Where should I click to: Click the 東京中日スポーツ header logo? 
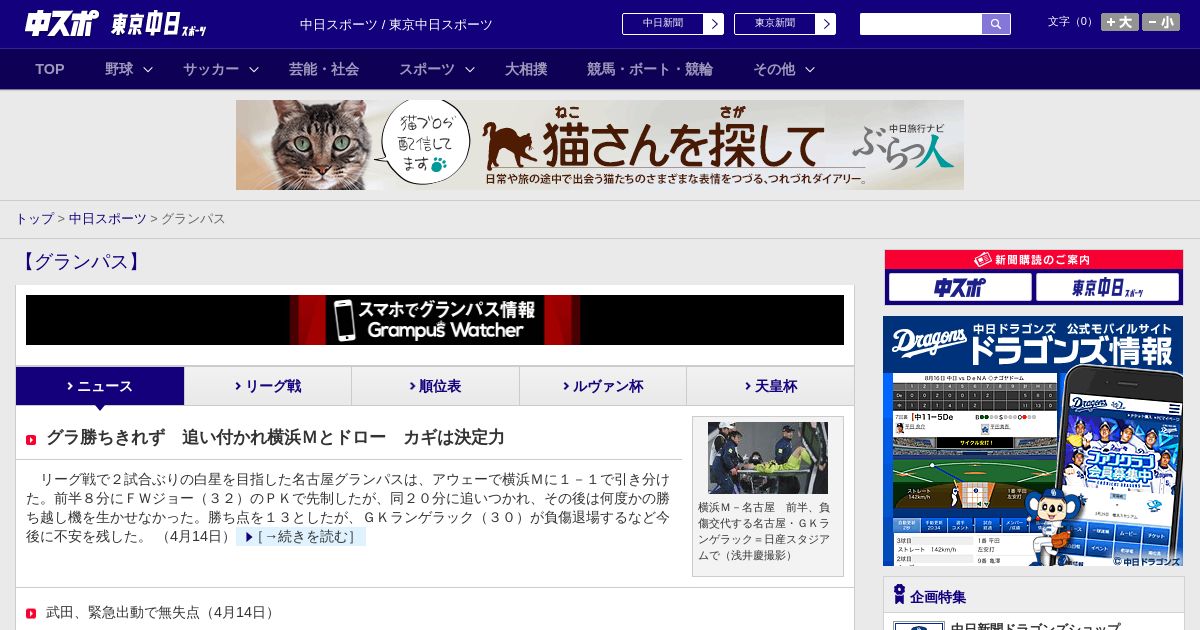point(159,24)
